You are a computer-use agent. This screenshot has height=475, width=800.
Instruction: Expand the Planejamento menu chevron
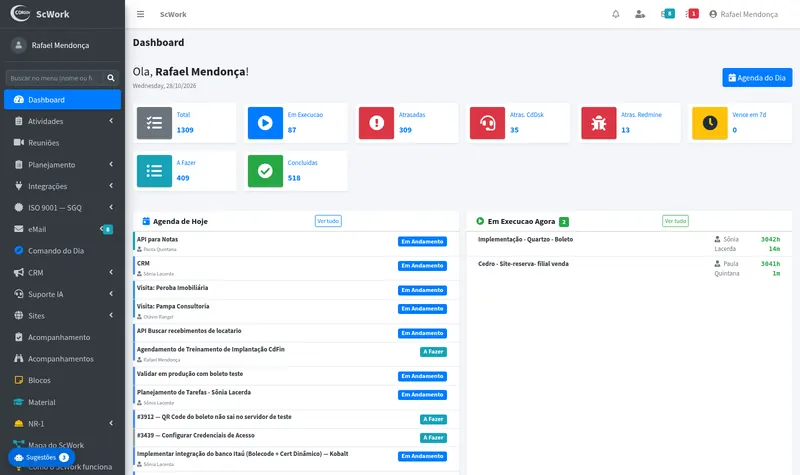tap(111, 164)
